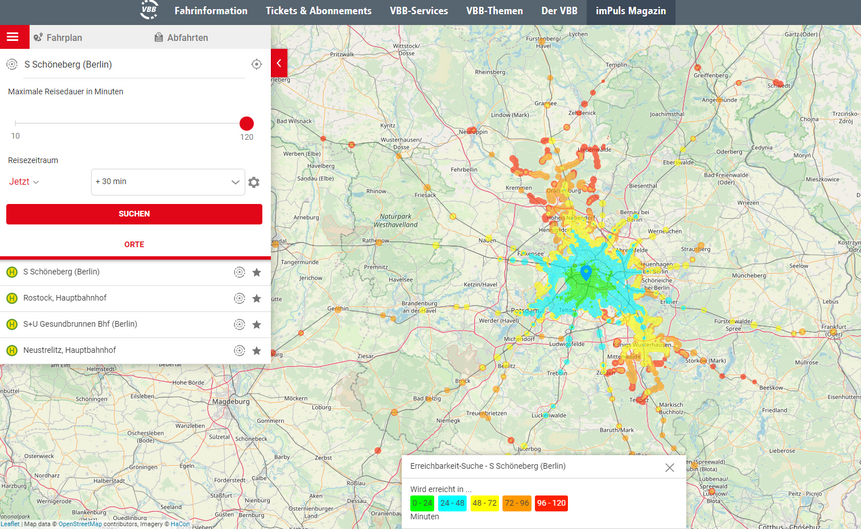Open the red hamburger menu
Screen dimensions: 861x529
point(13,37)
